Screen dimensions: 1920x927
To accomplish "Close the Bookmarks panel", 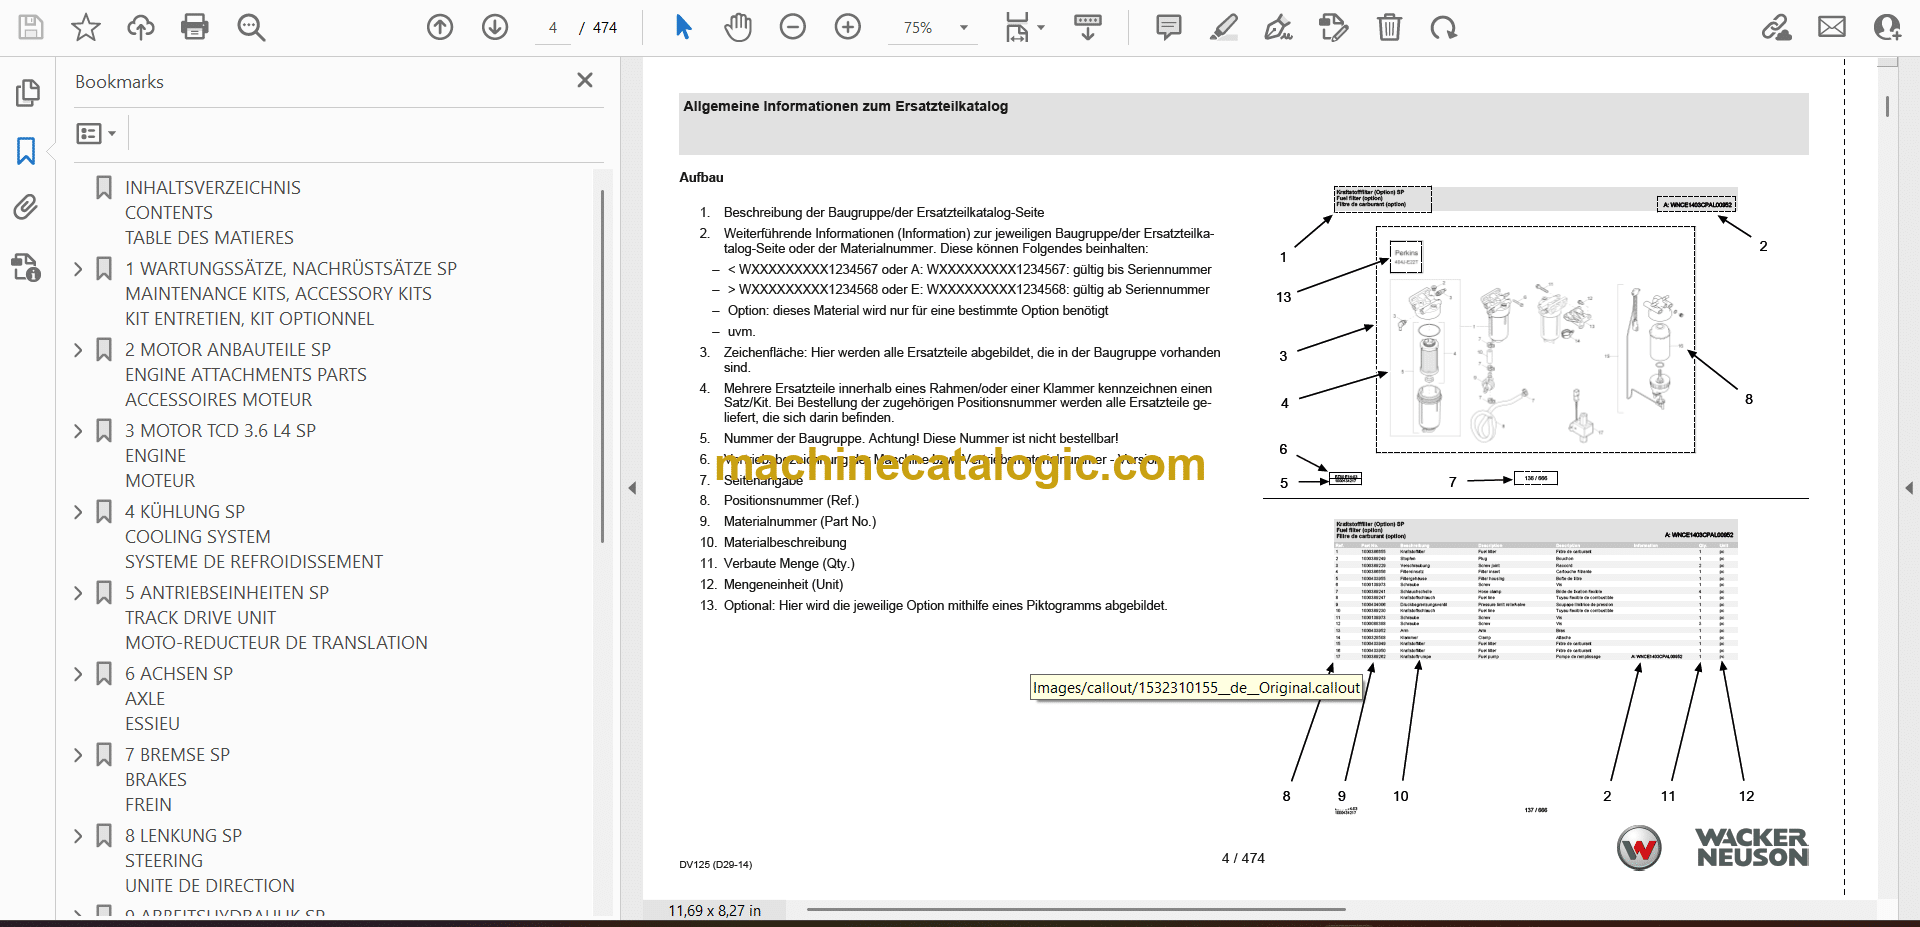I will click(585, 80).
